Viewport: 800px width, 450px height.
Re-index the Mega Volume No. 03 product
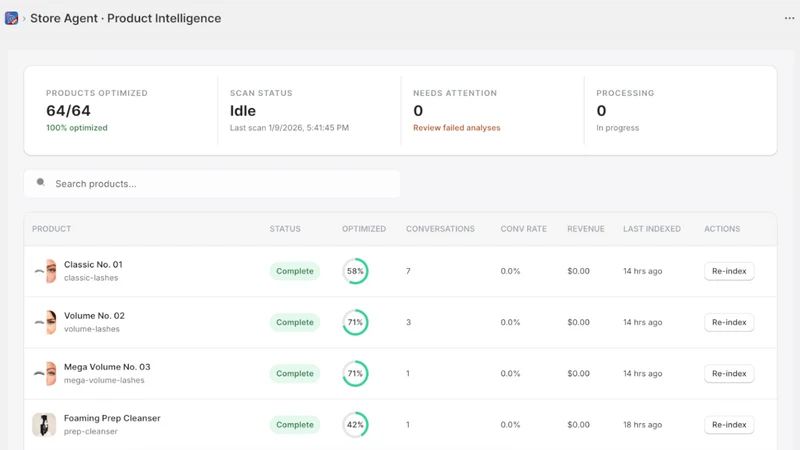click(x=729, y=373)
